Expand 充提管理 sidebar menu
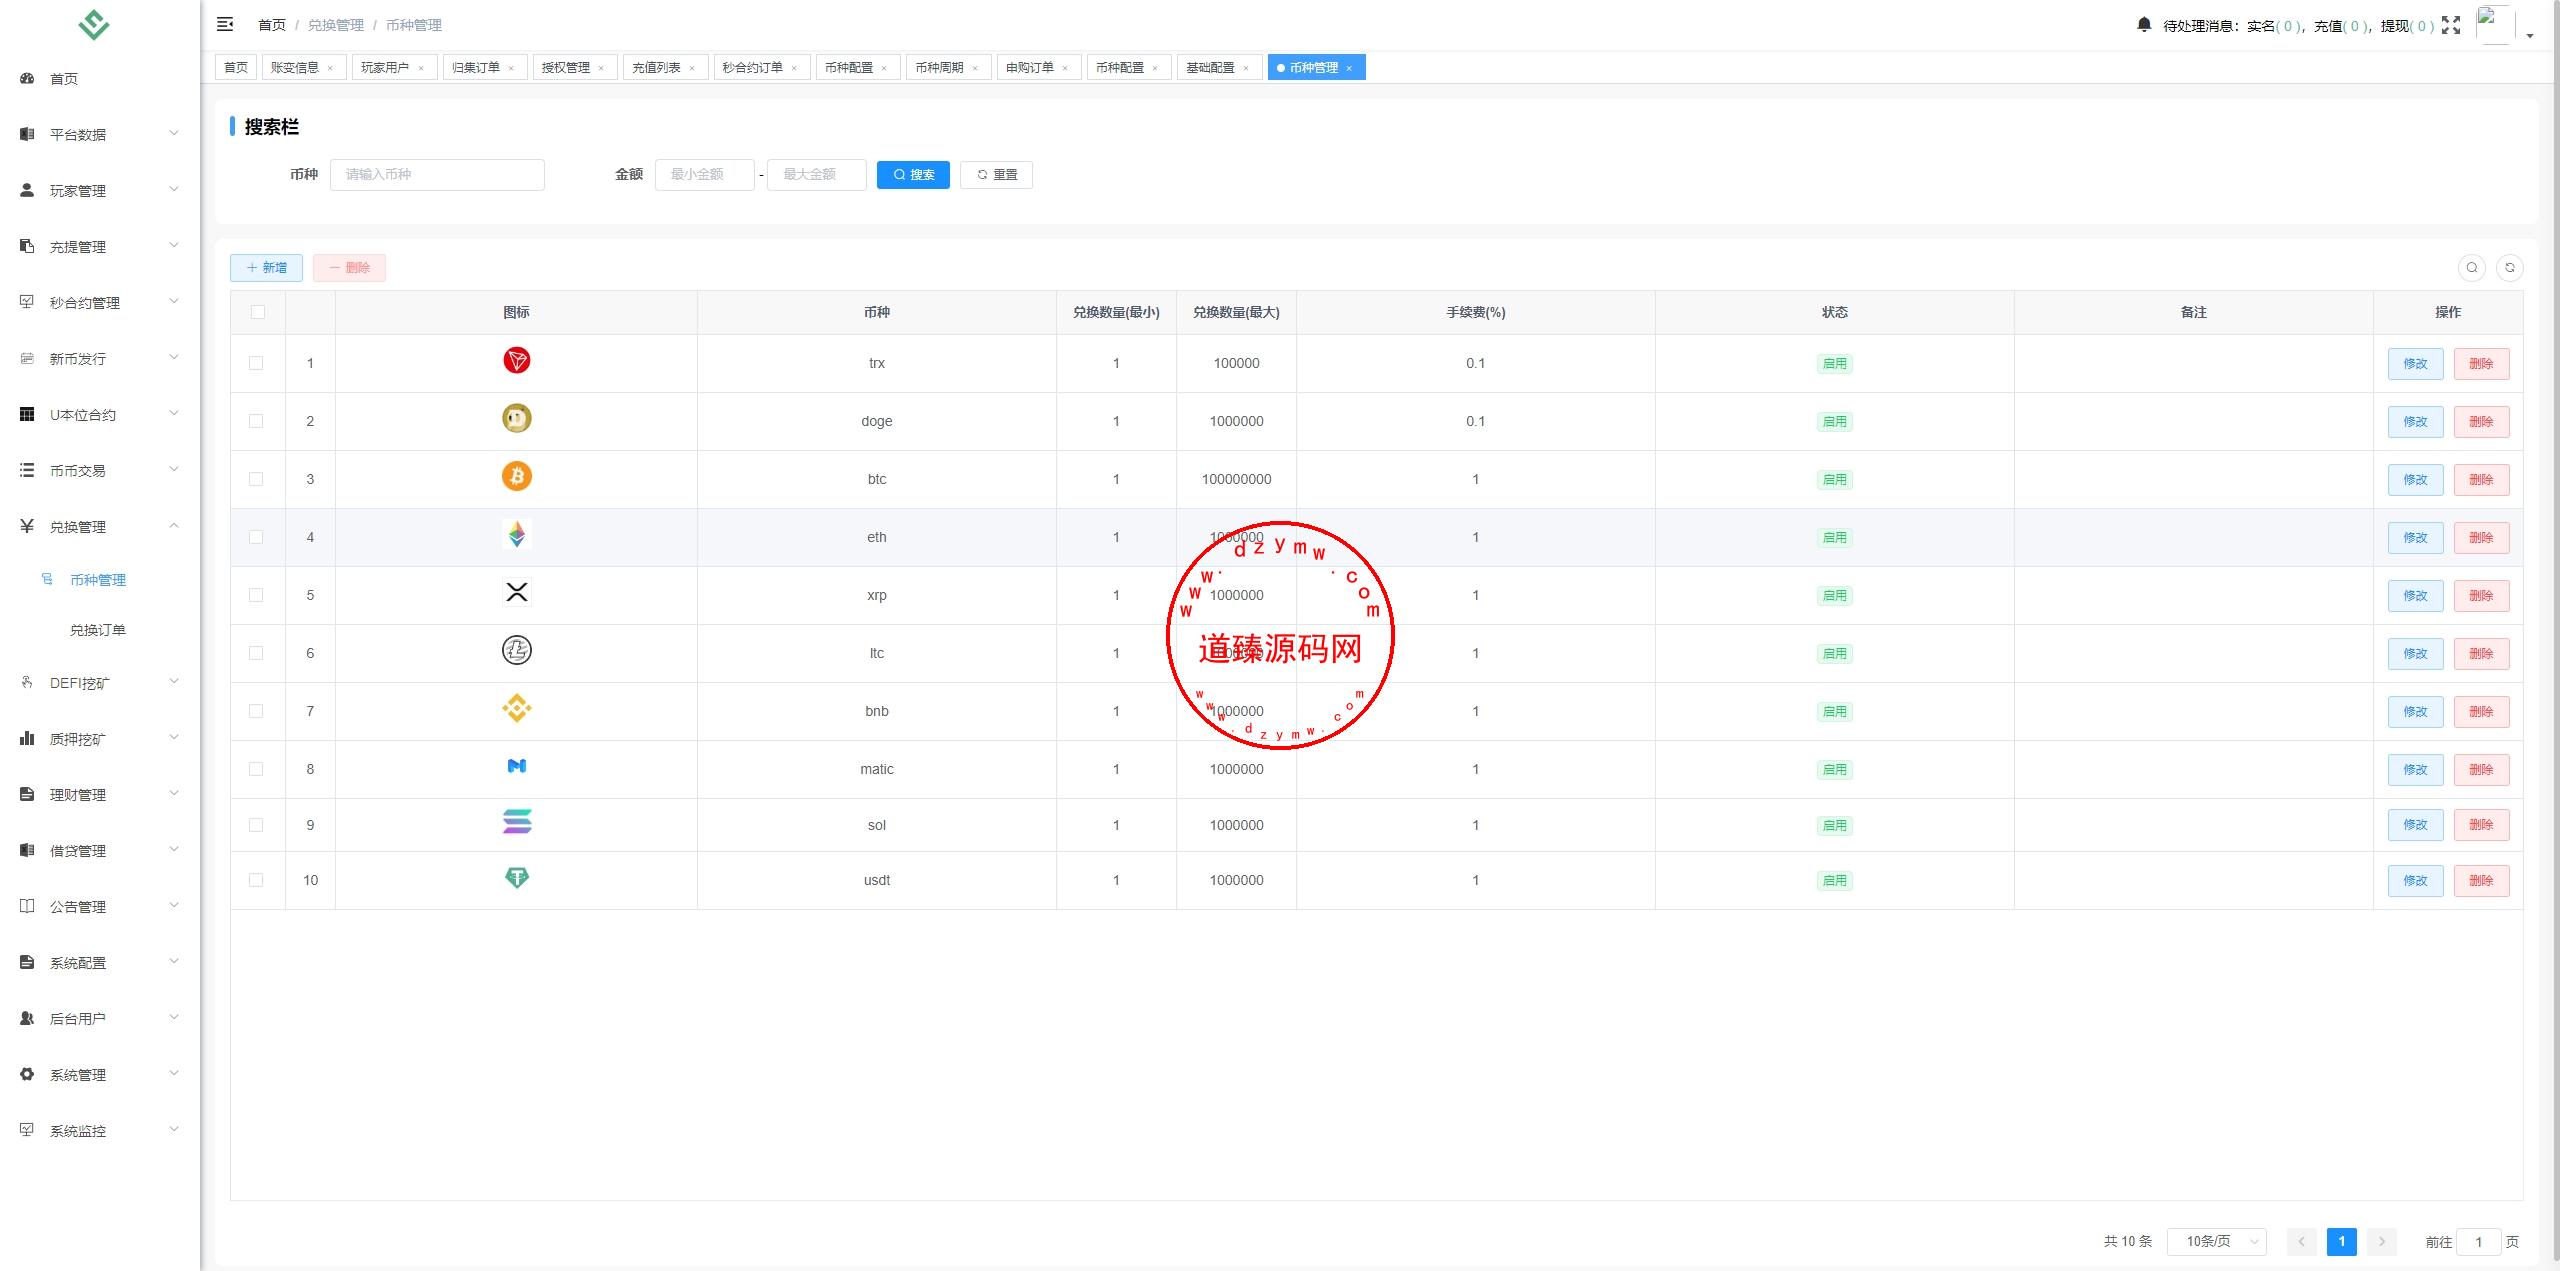Image resolution: width=2560 pixels, height=1271 pixels. (x=100, y=247)
